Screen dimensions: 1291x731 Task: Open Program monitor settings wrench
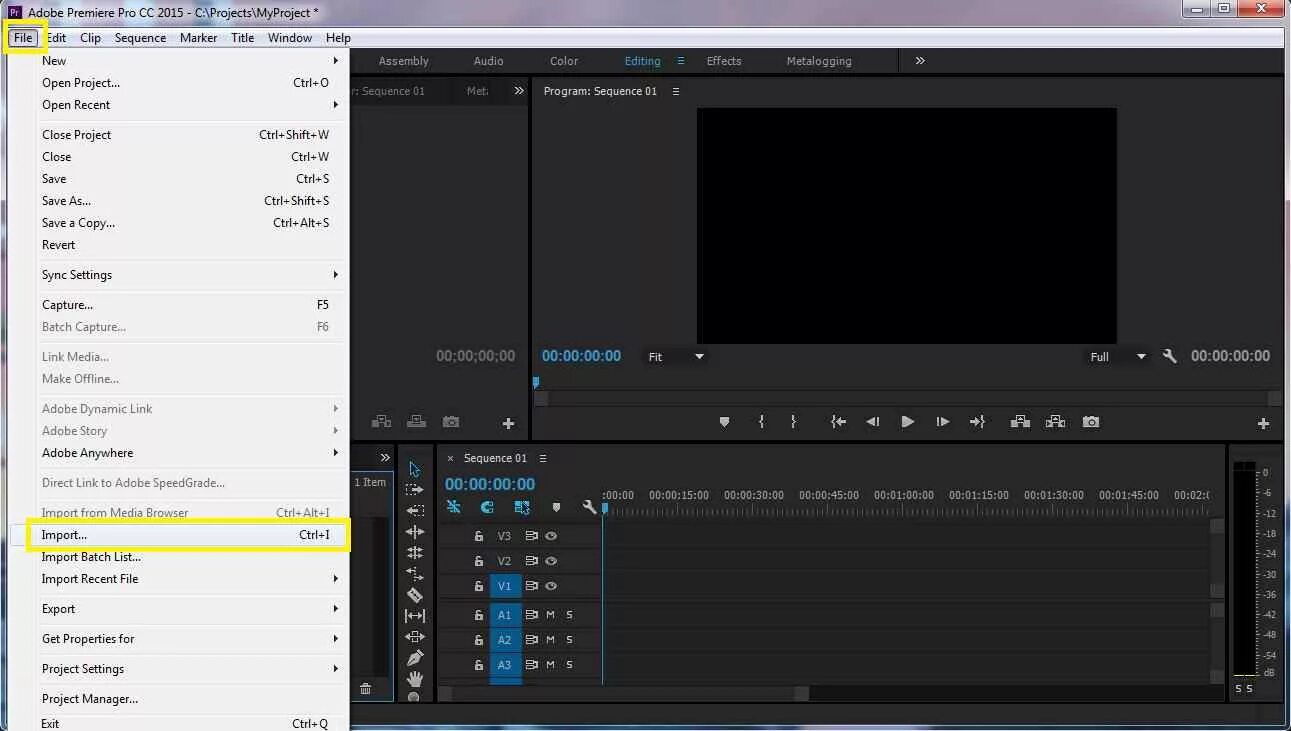click(1169, 356)
